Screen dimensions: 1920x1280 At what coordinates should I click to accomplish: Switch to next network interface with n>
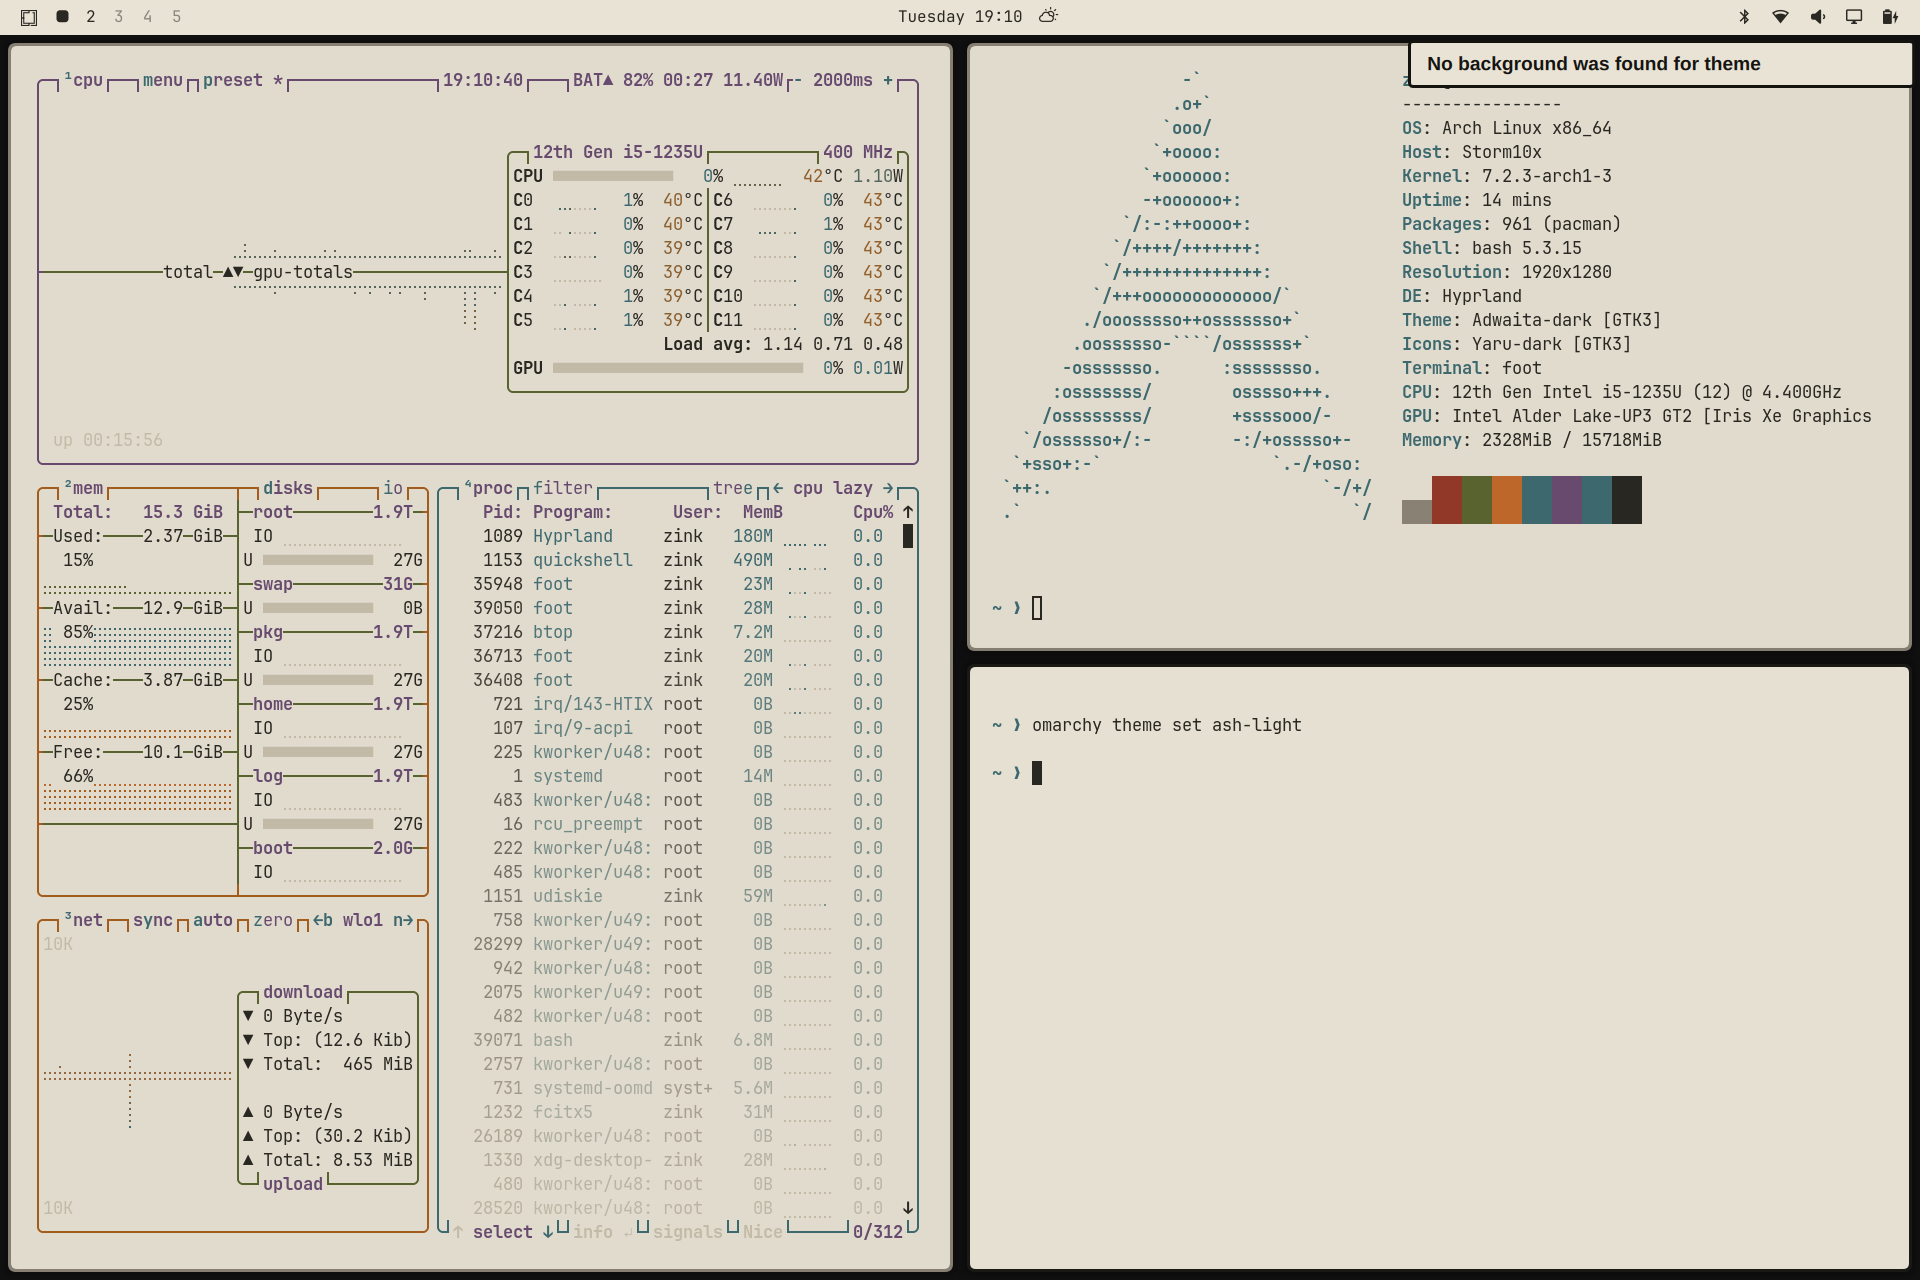click(403, 920)
